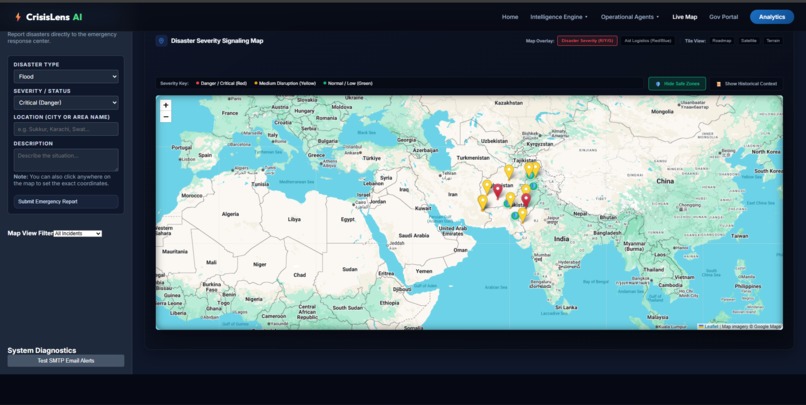Expand the Operational Agents menu
The width and height of the screenshot is (806, 405).
630,17
